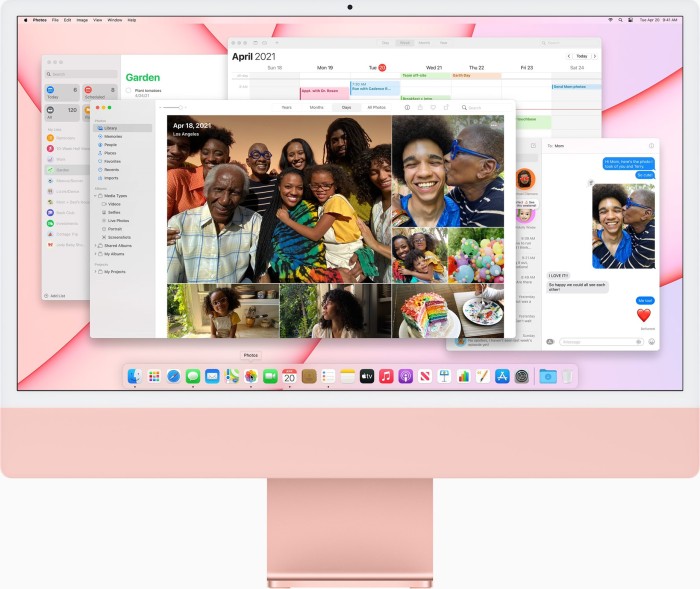
Task: Expand the Shared Albums section
Action: click(x=96, y=245)
